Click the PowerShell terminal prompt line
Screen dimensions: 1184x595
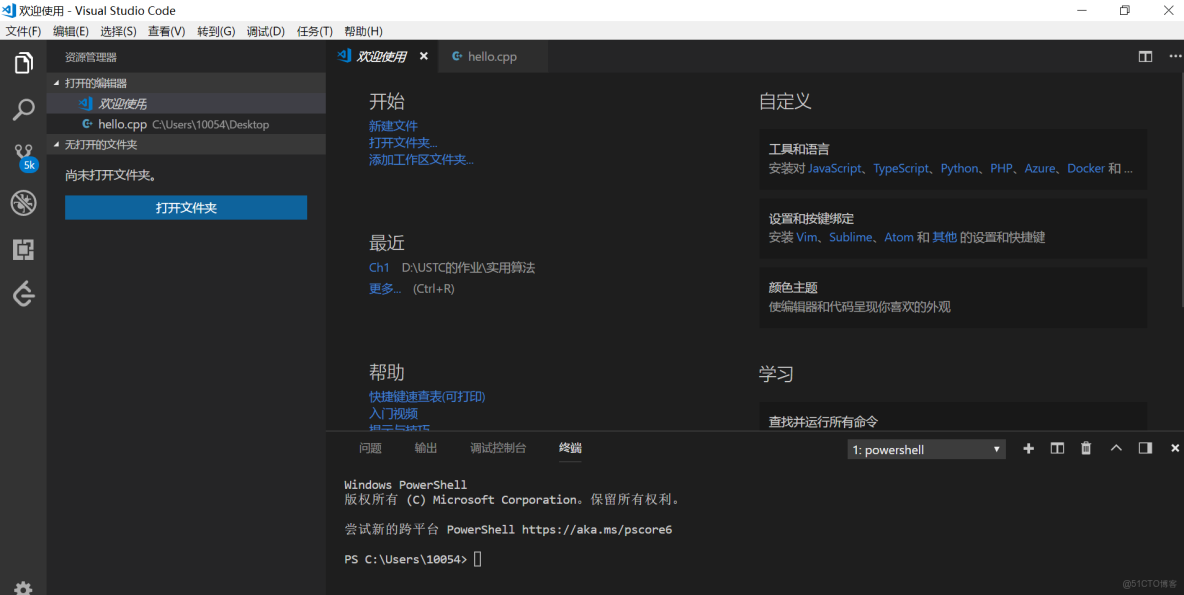click(412, 559)
